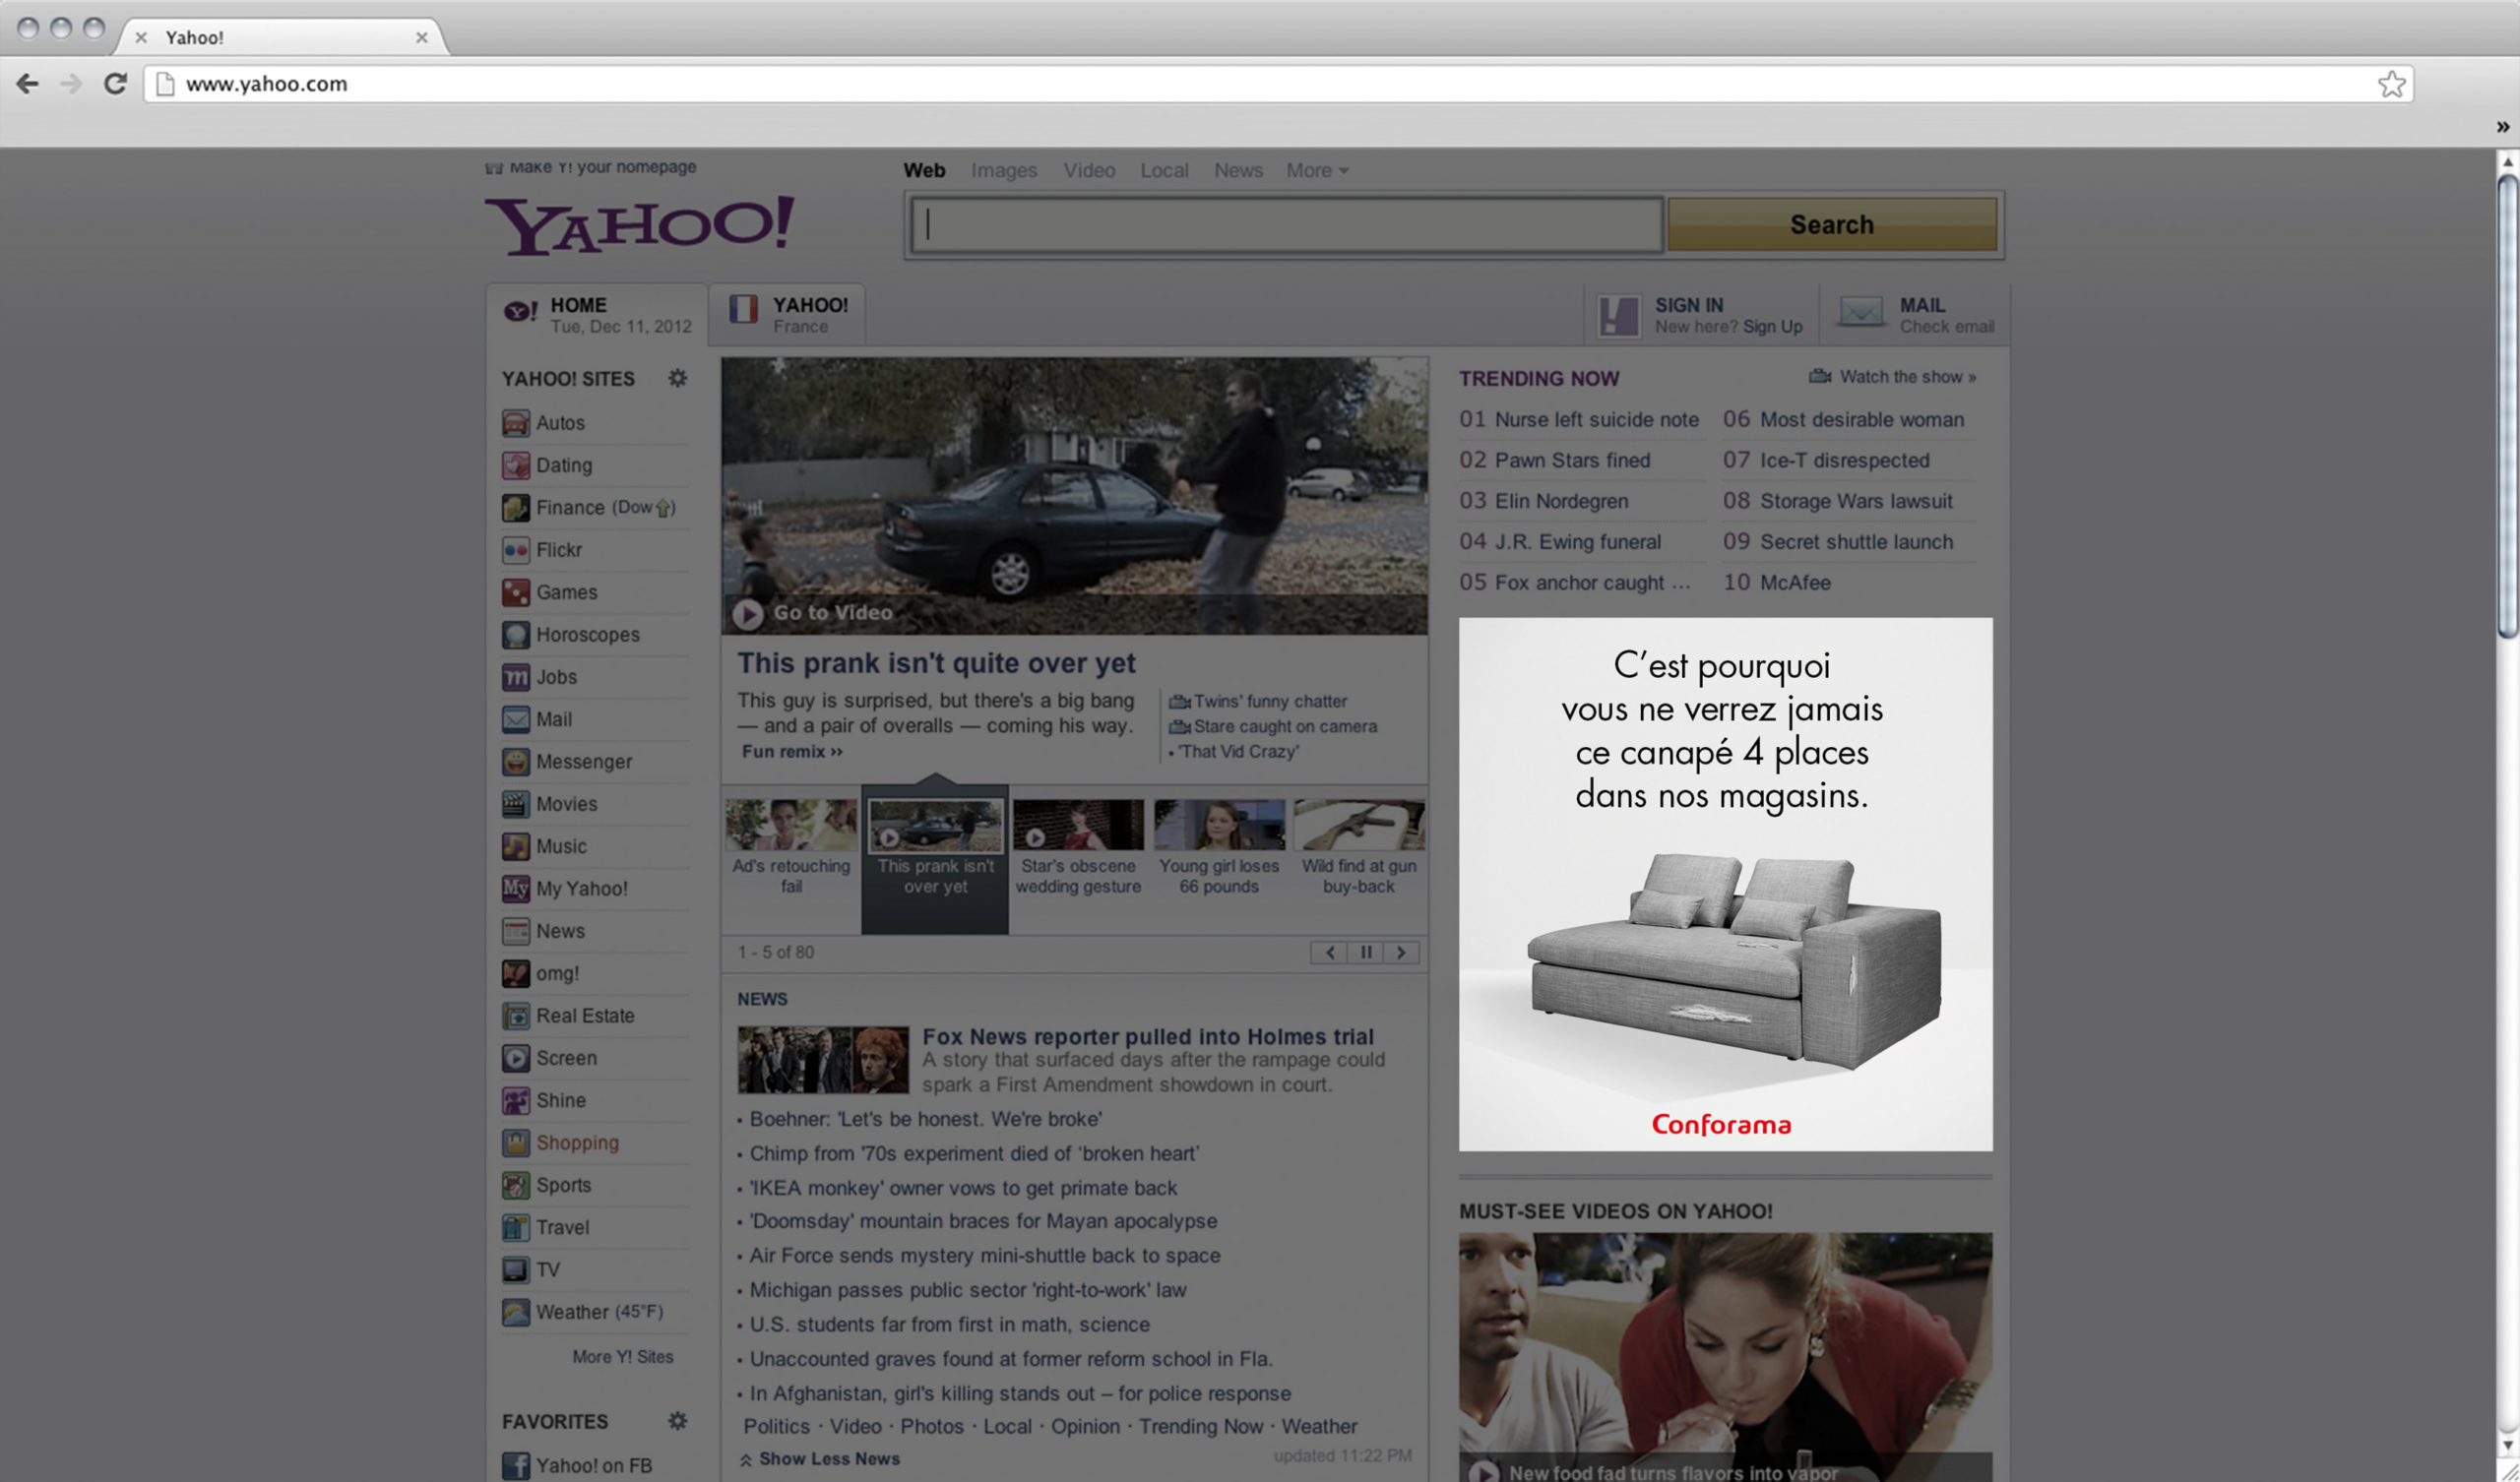The height and width of the screenshot is (1482, 2520).
Task: Expand More Y! Sites list
Action: [622, 1357]
